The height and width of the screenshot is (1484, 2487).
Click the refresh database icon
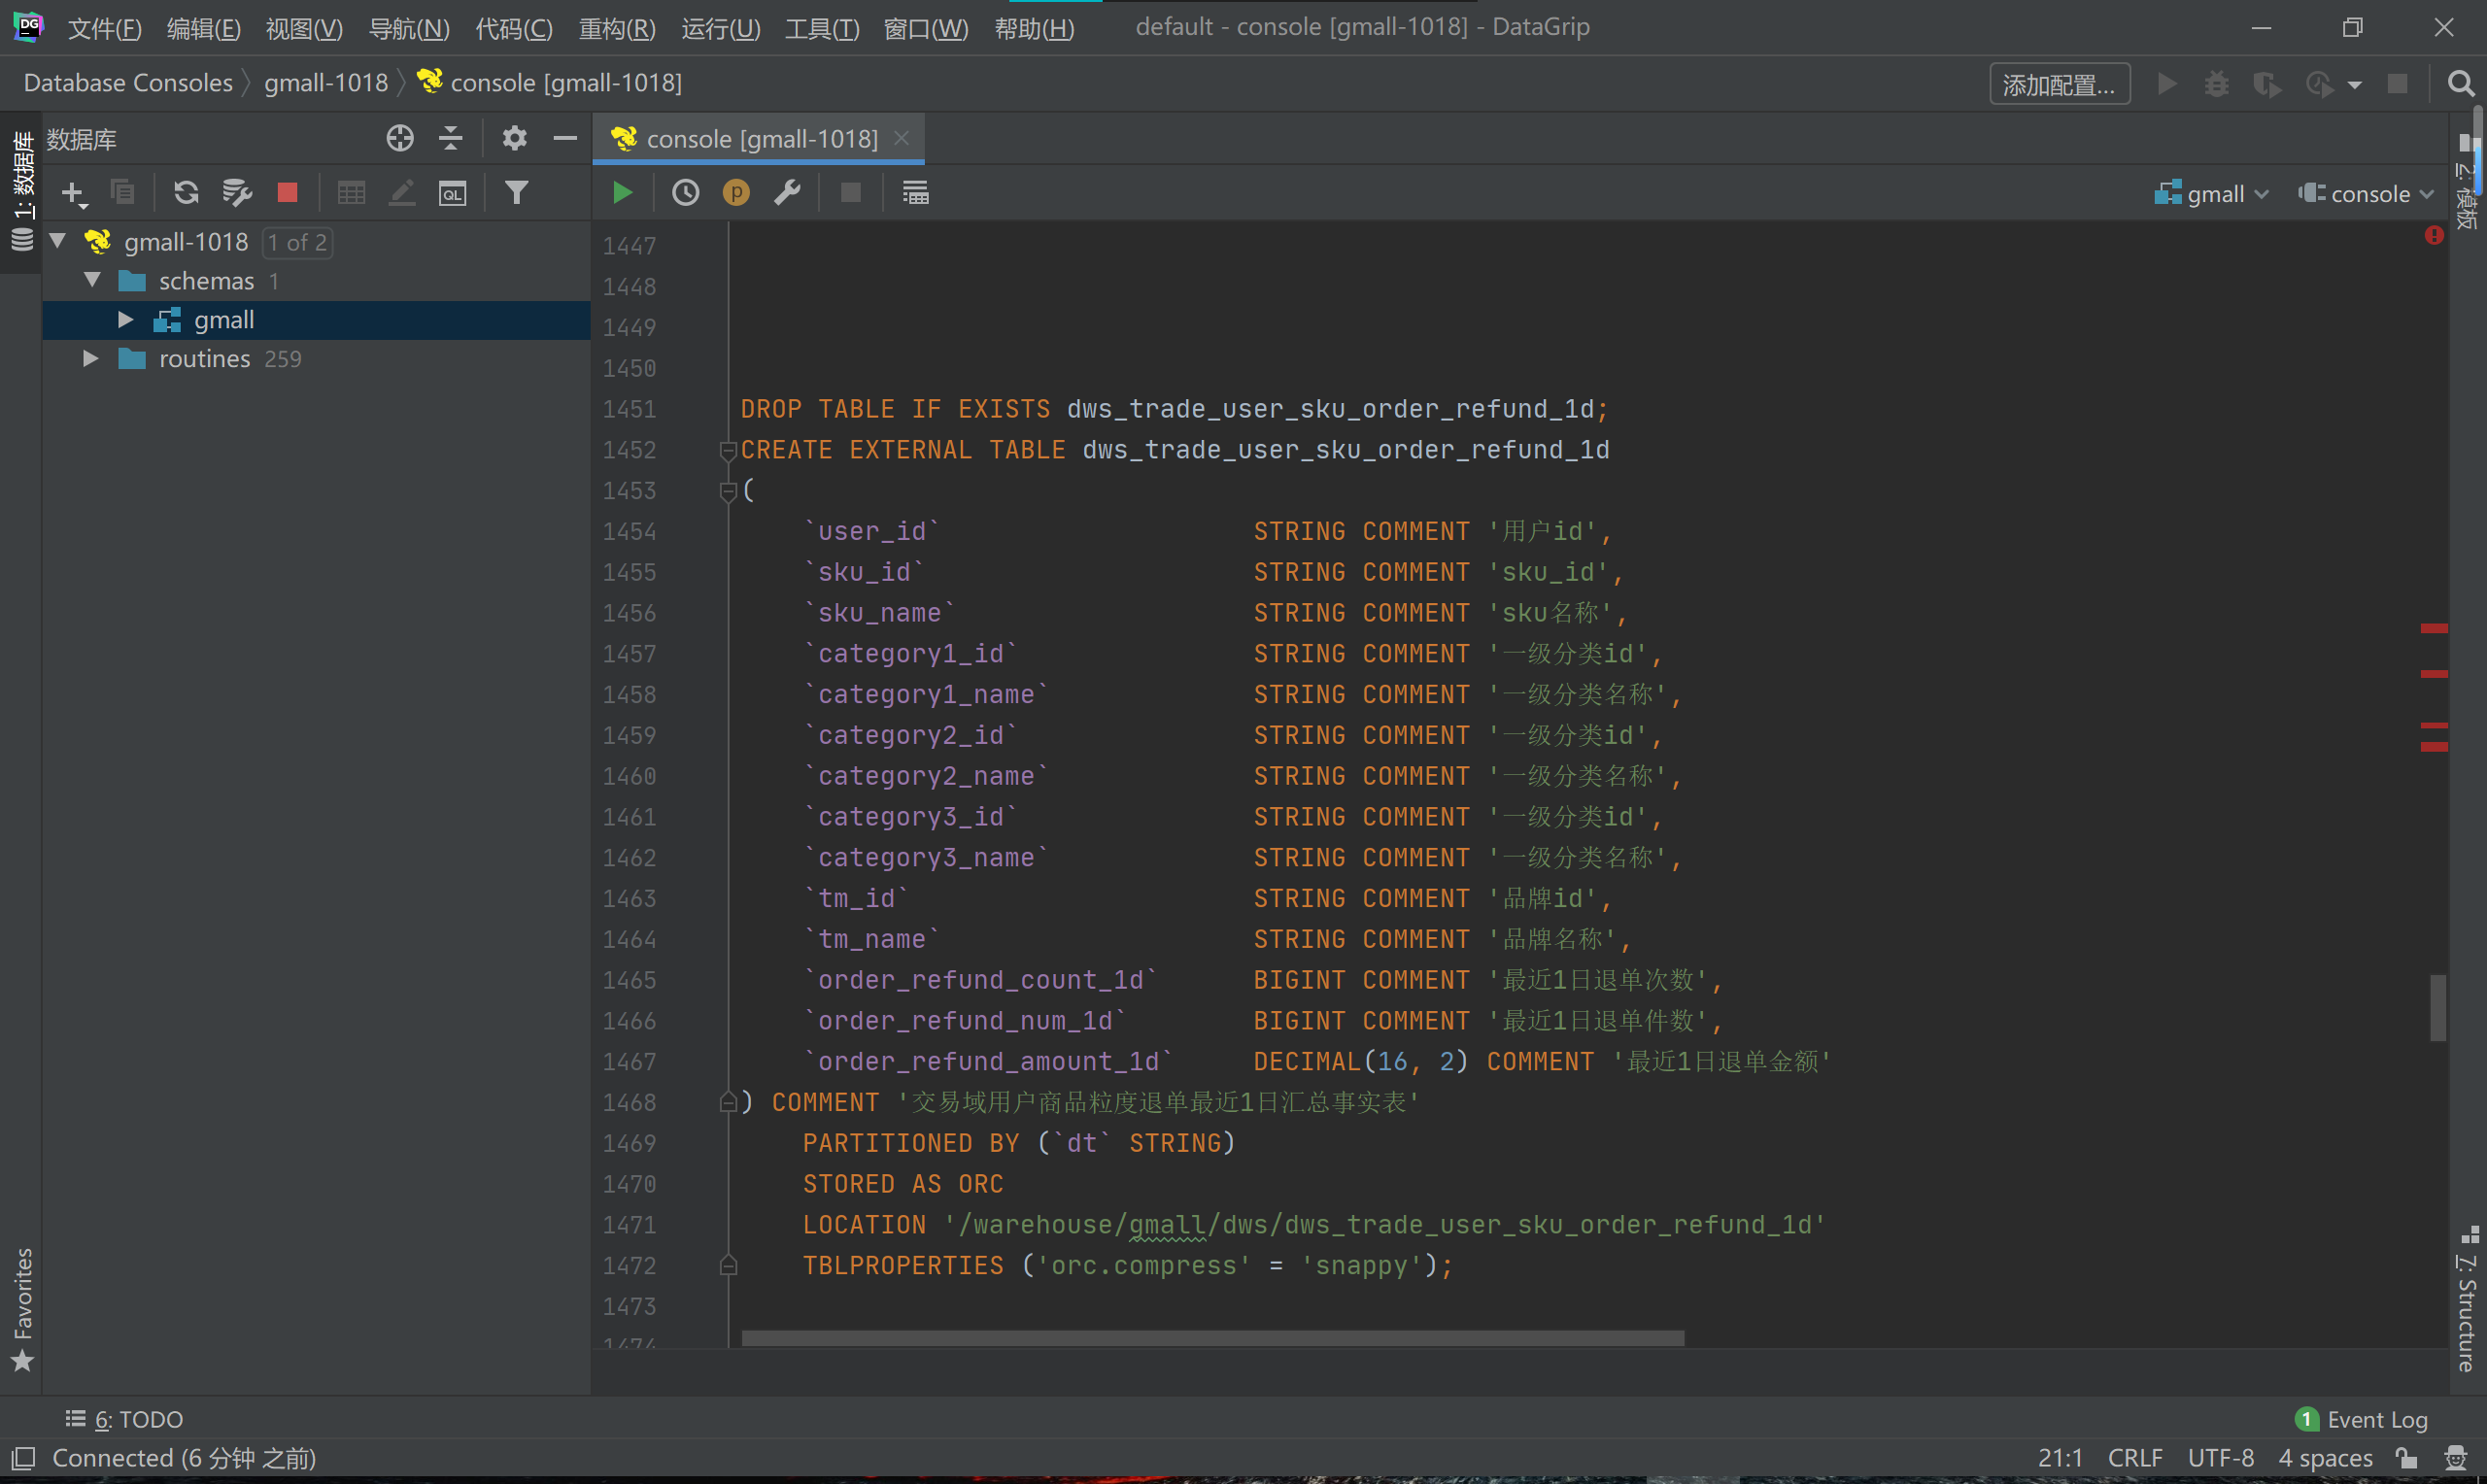pos(186,192)
